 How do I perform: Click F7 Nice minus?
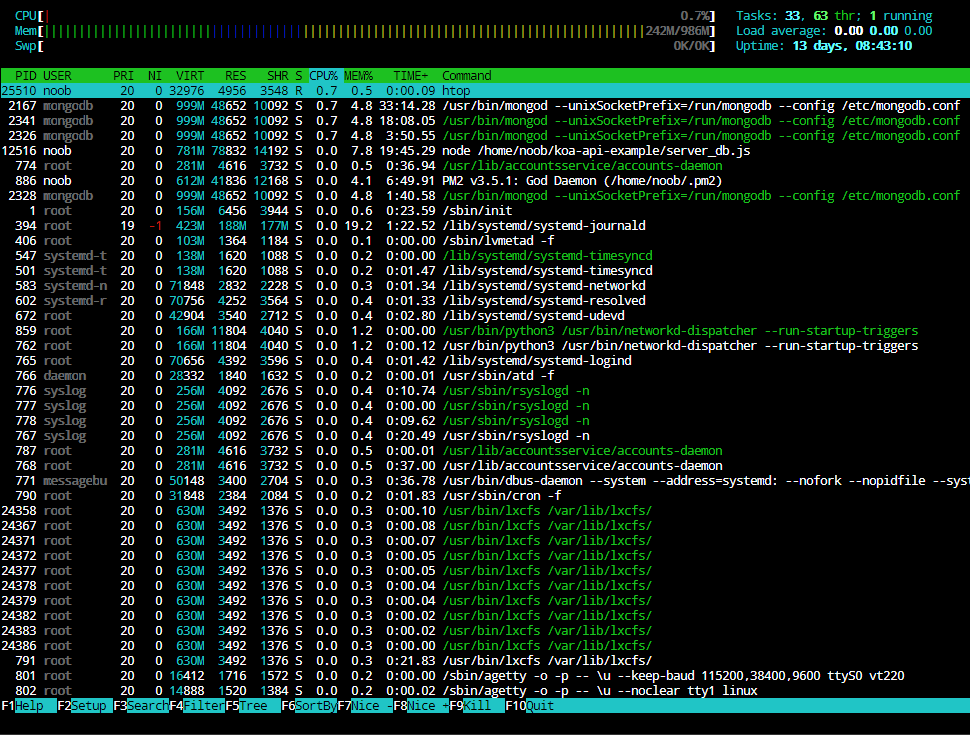tap(365, 705)
